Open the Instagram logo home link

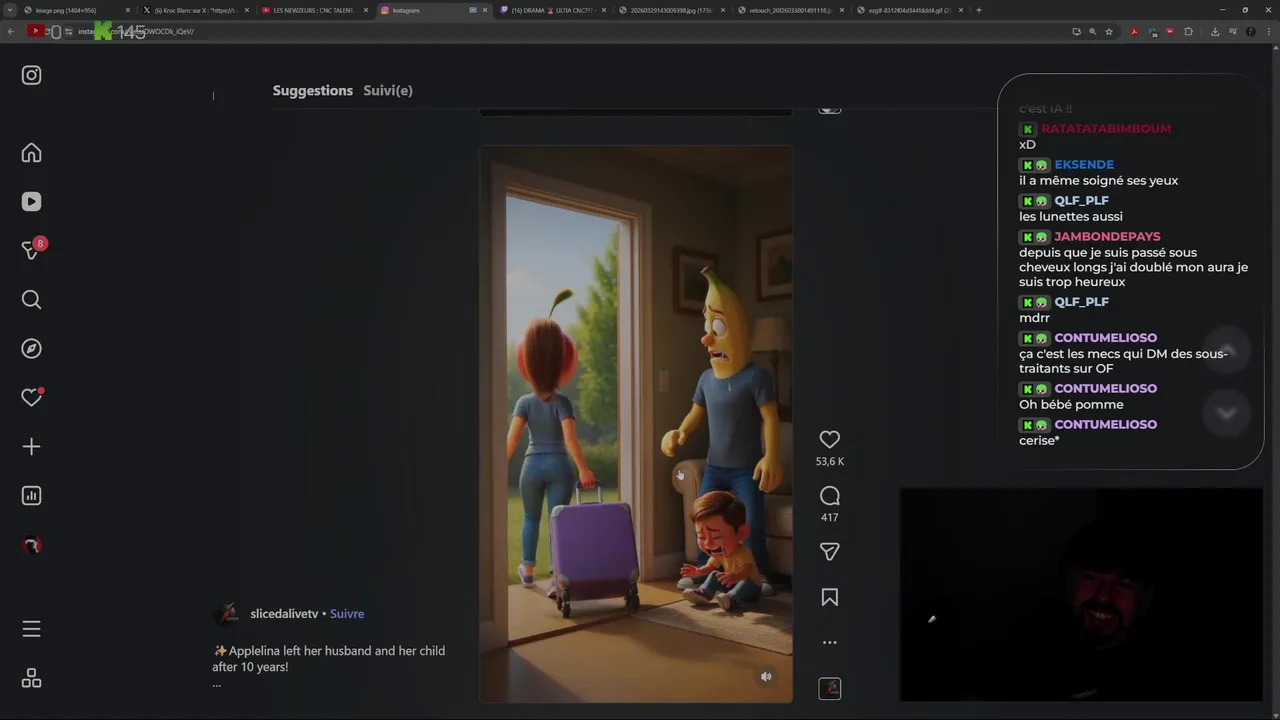coord(32,75)
